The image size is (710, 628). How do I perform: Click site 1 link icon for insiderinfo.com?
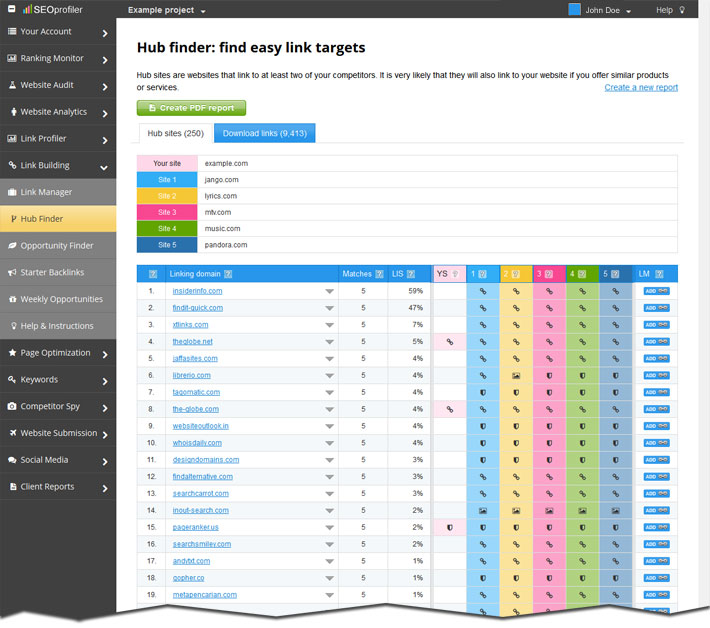pos(483,291)
